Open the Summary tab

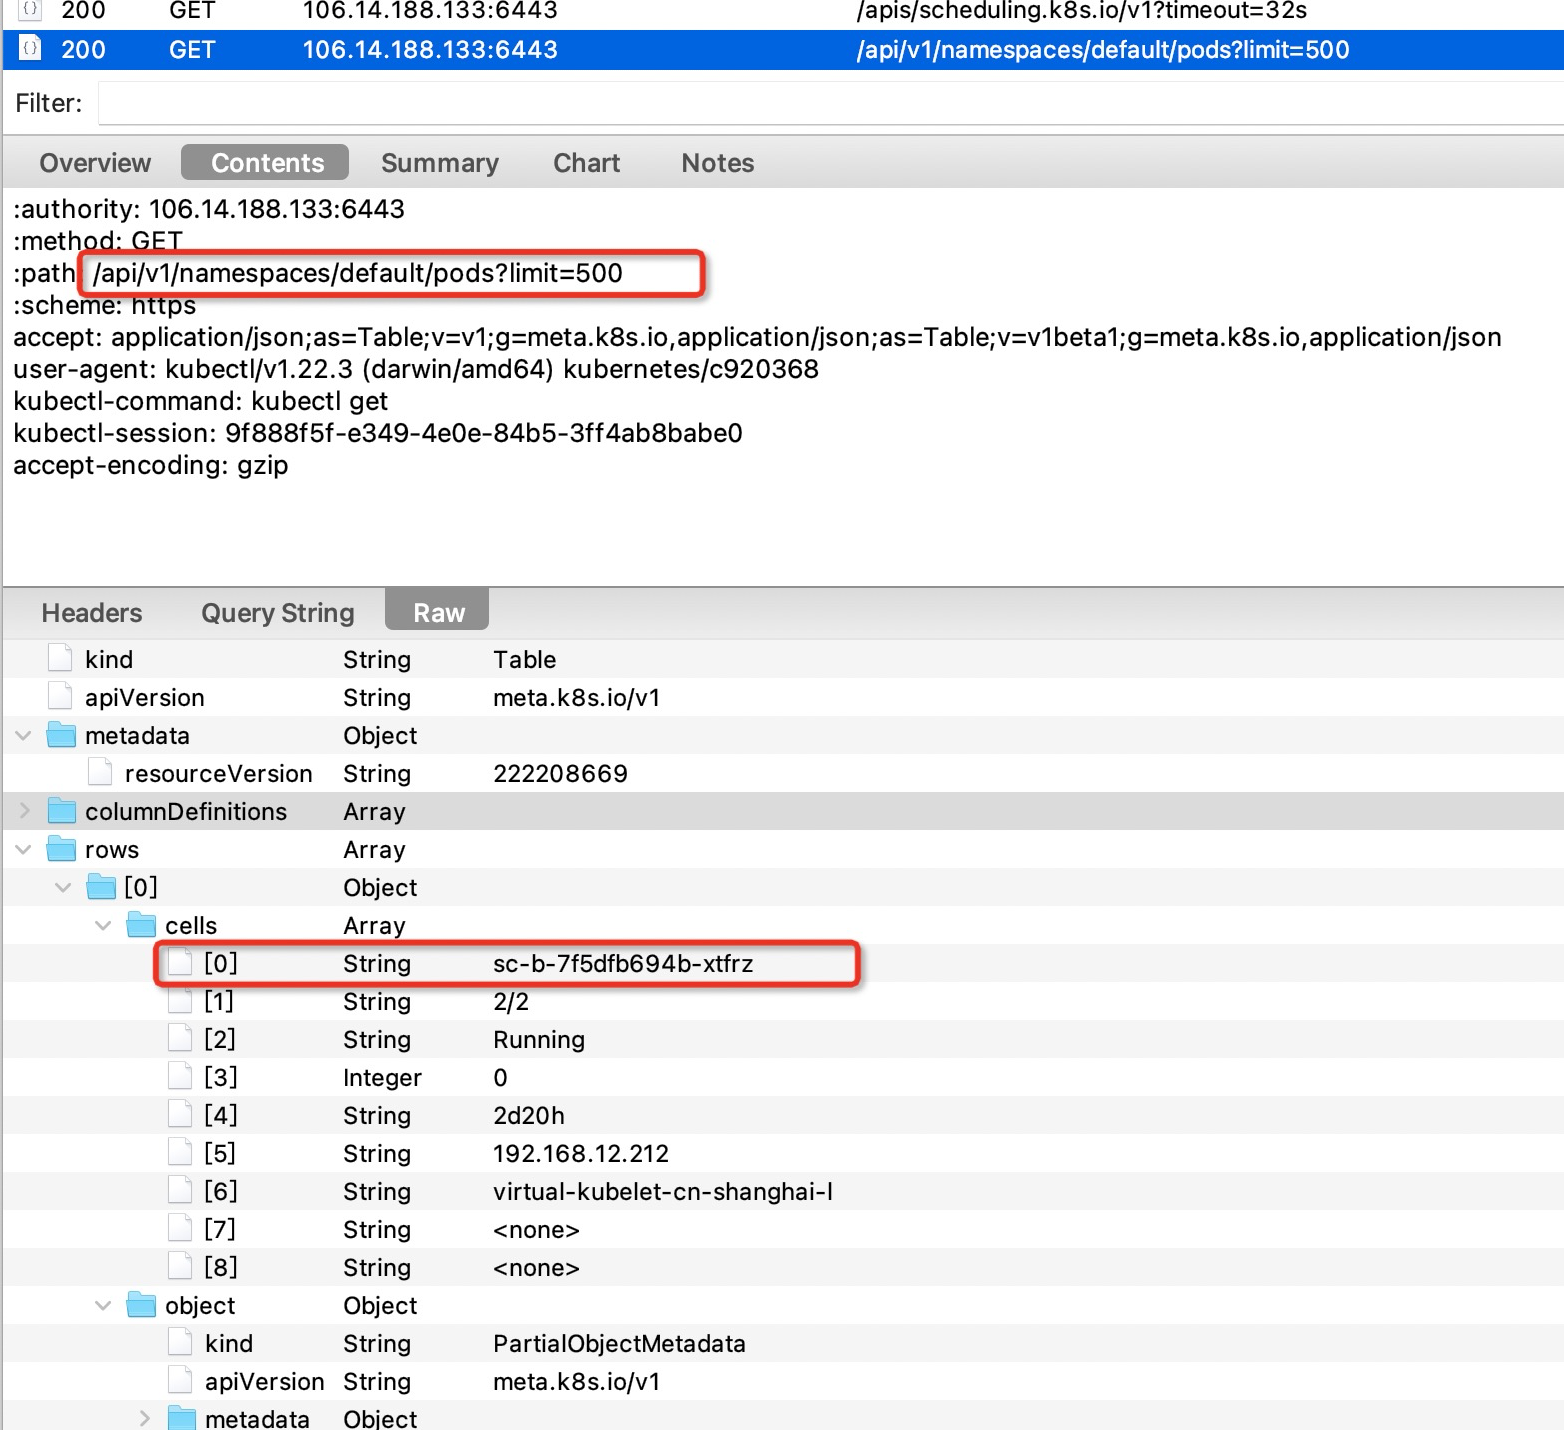440,163
